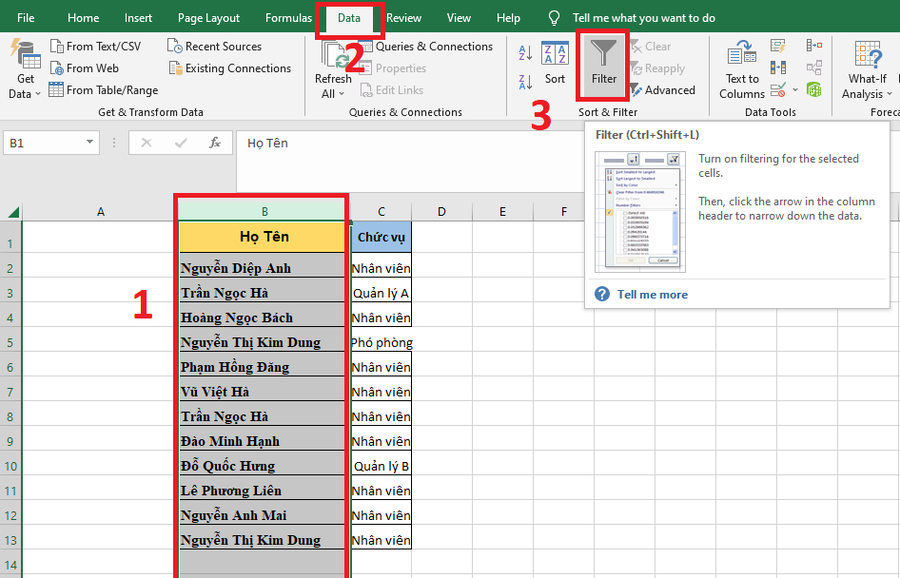Open Queries & Connections pane
Viewport: 900px width, 578px height.
click(426, 46)
